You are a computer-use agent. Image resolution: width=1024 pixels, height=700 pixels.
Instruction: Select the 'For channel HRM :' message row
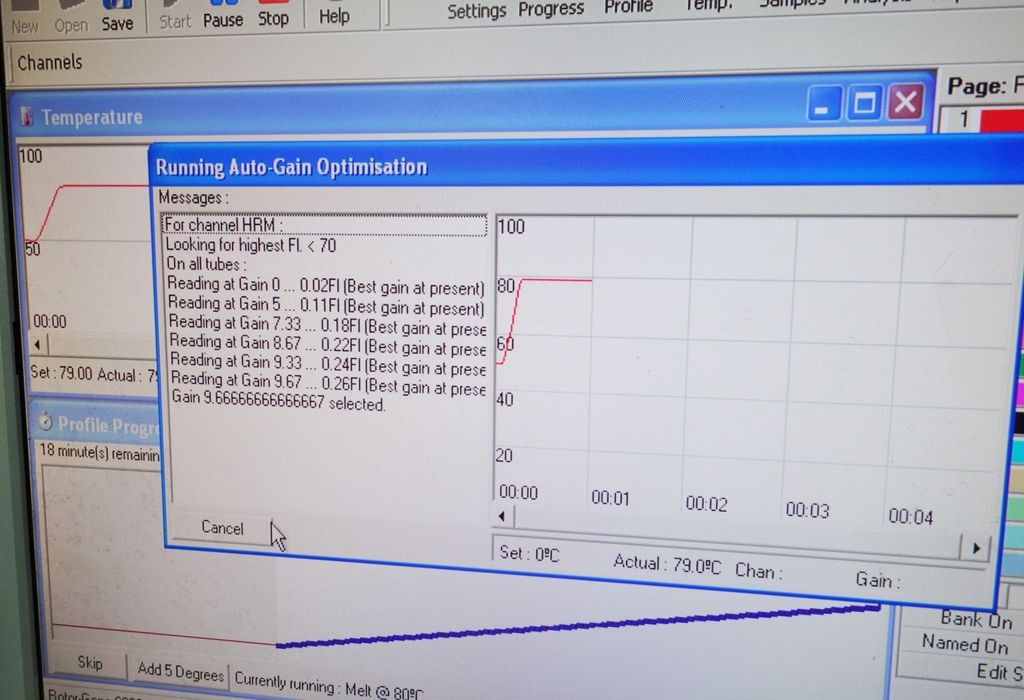tap(325, 225)
